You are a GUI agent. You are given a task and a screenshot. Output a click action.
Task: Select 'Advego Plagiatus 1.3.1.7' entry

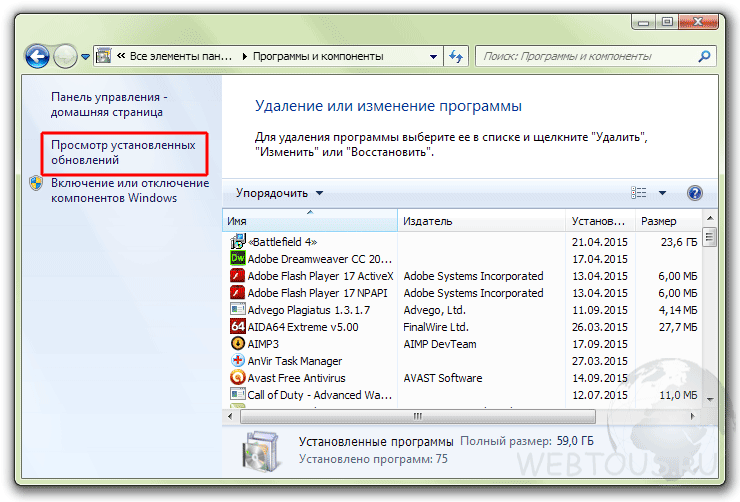click(x=309, y=310)
